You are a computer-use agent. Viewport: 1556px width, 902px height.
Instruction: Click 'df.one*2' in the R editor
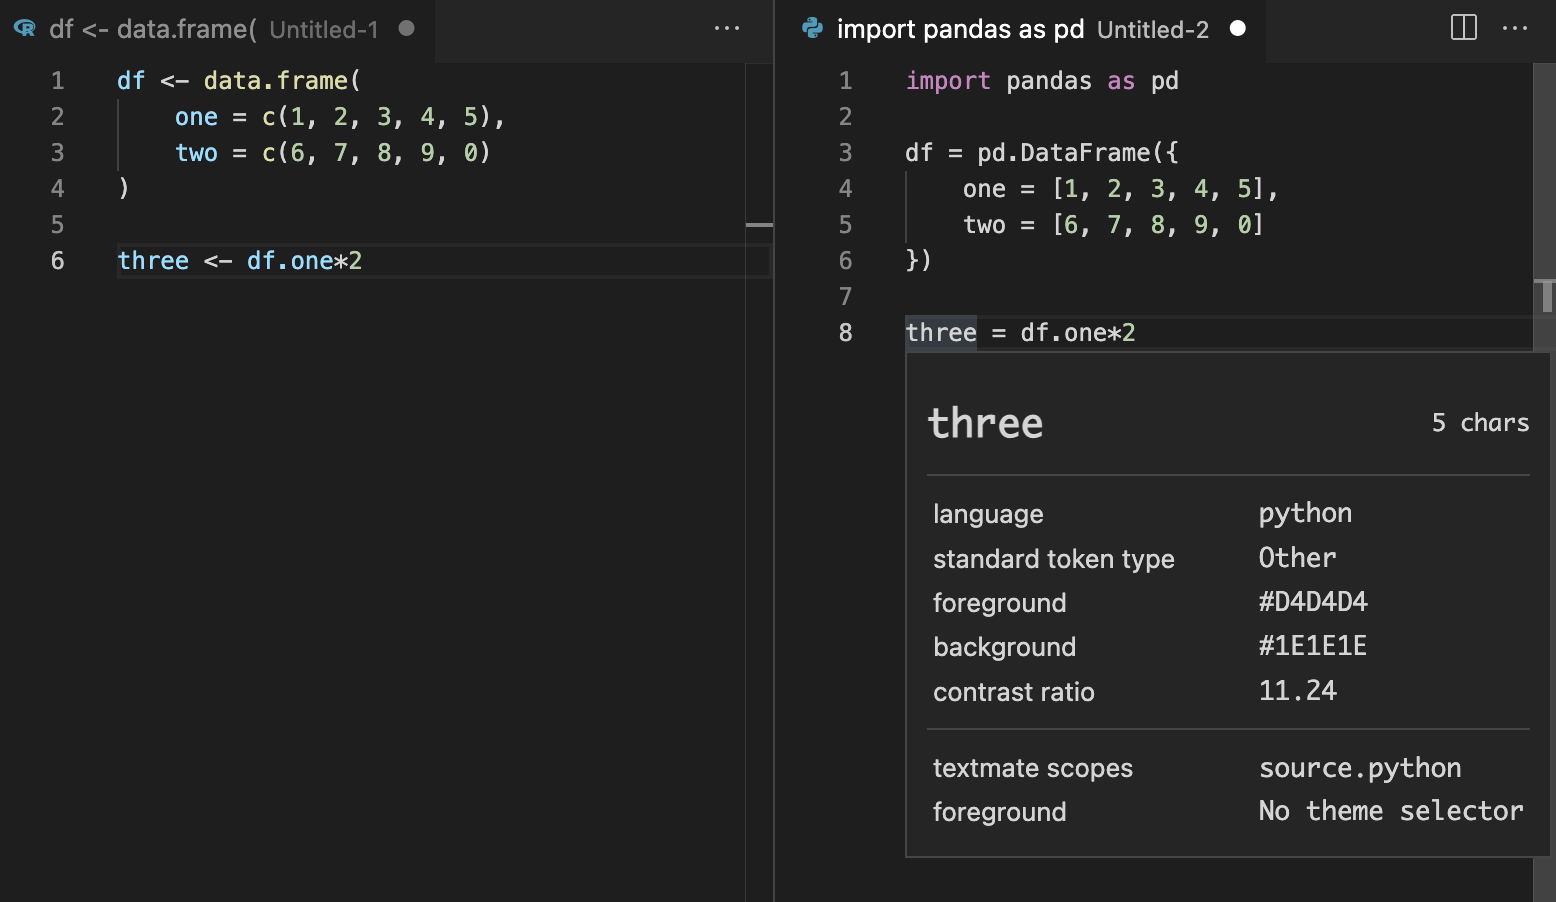[x=304, y=261]
